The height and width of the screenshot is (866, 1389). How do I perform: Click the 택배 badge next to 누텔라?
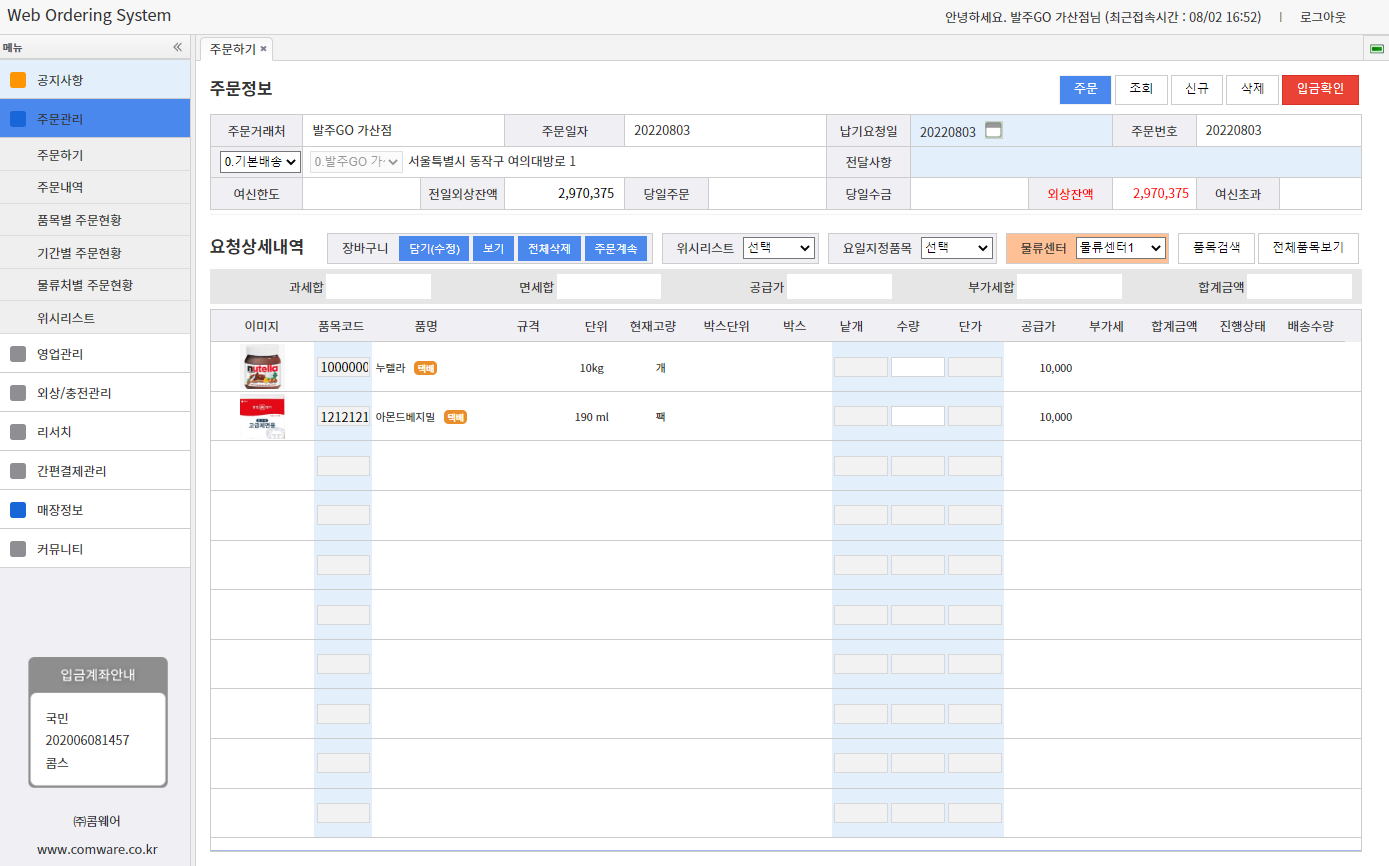[426, 368]
